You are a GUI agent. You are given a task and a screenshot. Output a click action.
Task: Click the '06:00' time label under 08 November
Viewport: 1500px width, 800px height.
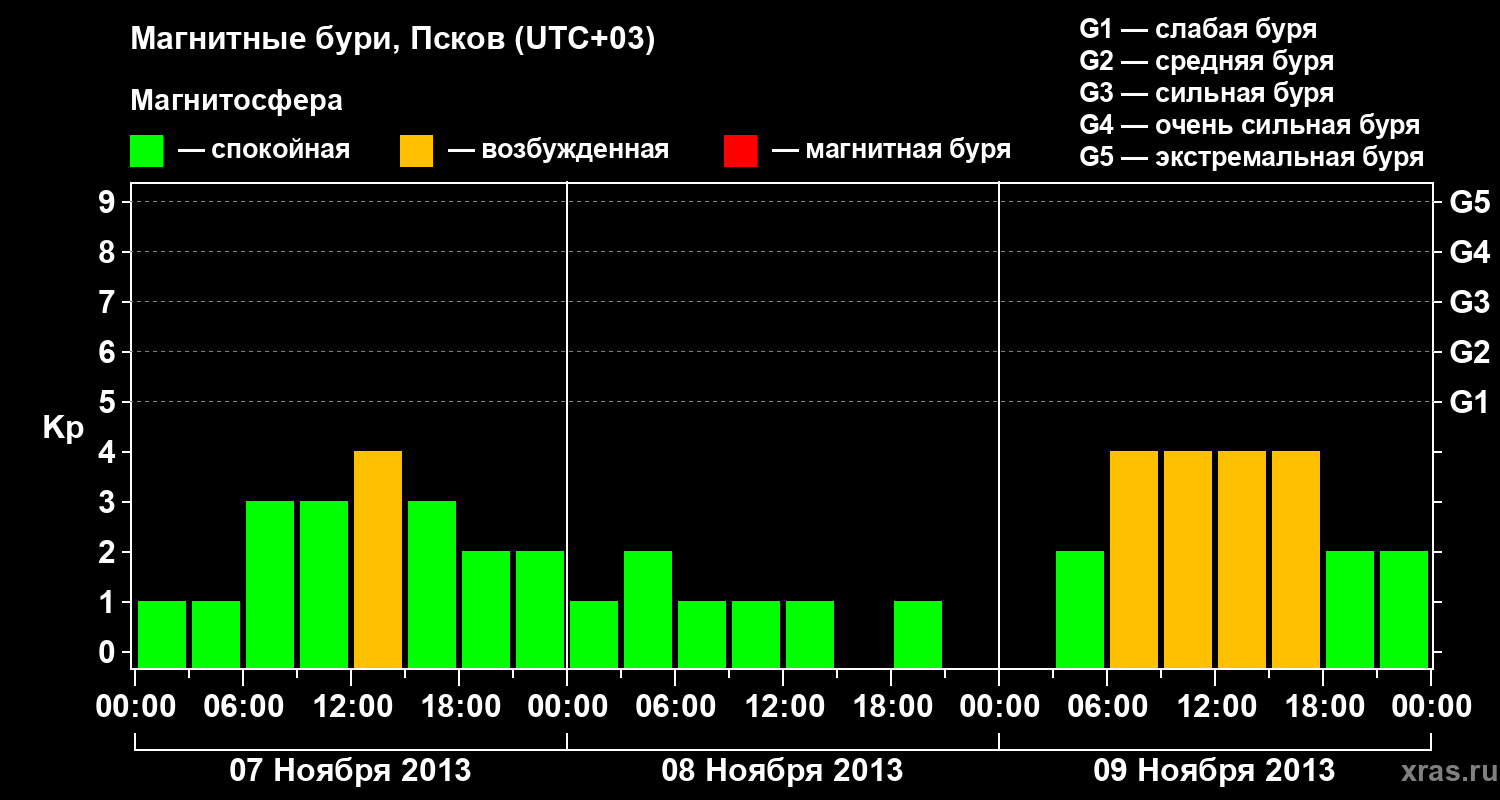(675, 707)
